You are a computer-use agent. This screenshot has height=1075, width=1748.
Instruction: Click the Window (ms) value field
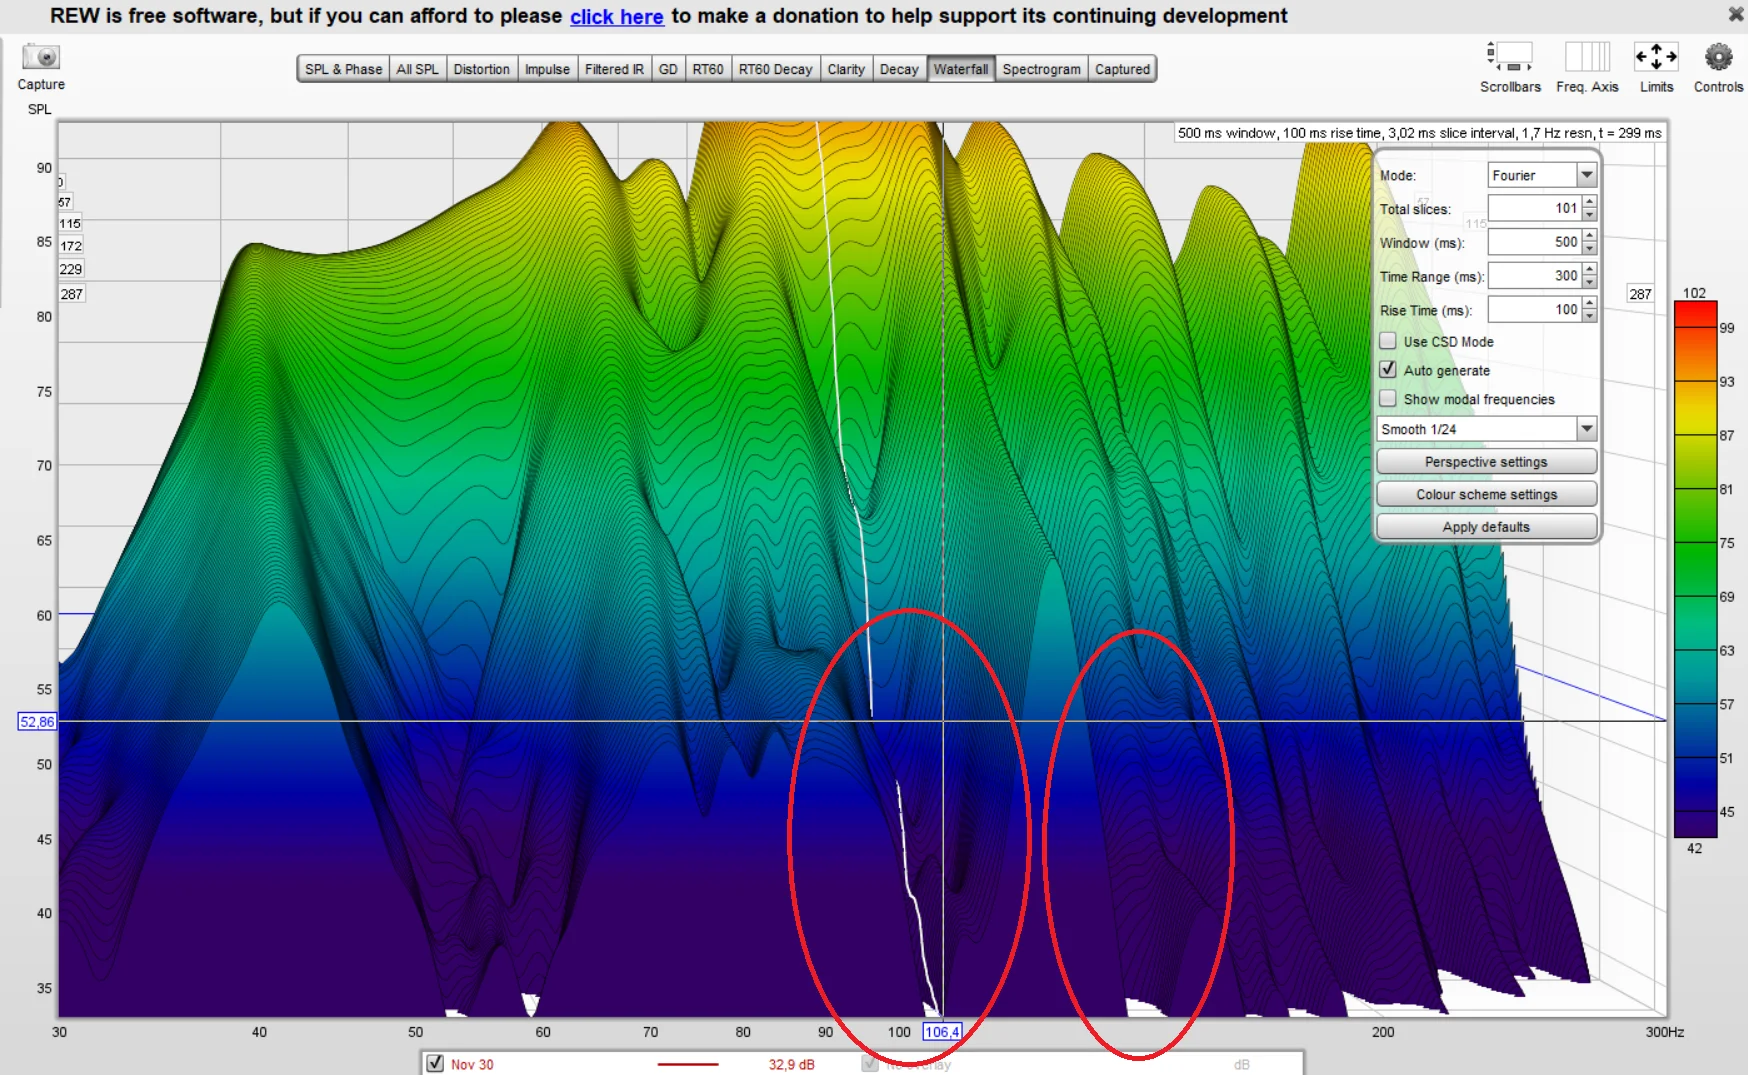click(x=1535, y=242)
